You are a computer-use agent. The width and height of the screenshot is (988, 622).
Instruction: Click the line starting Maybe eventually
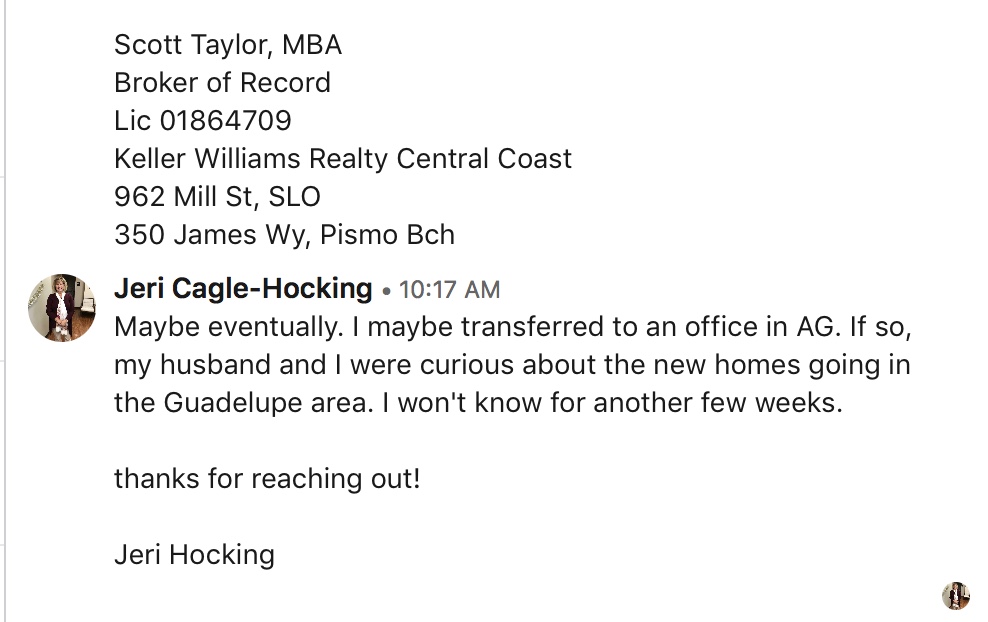(513, 328)
